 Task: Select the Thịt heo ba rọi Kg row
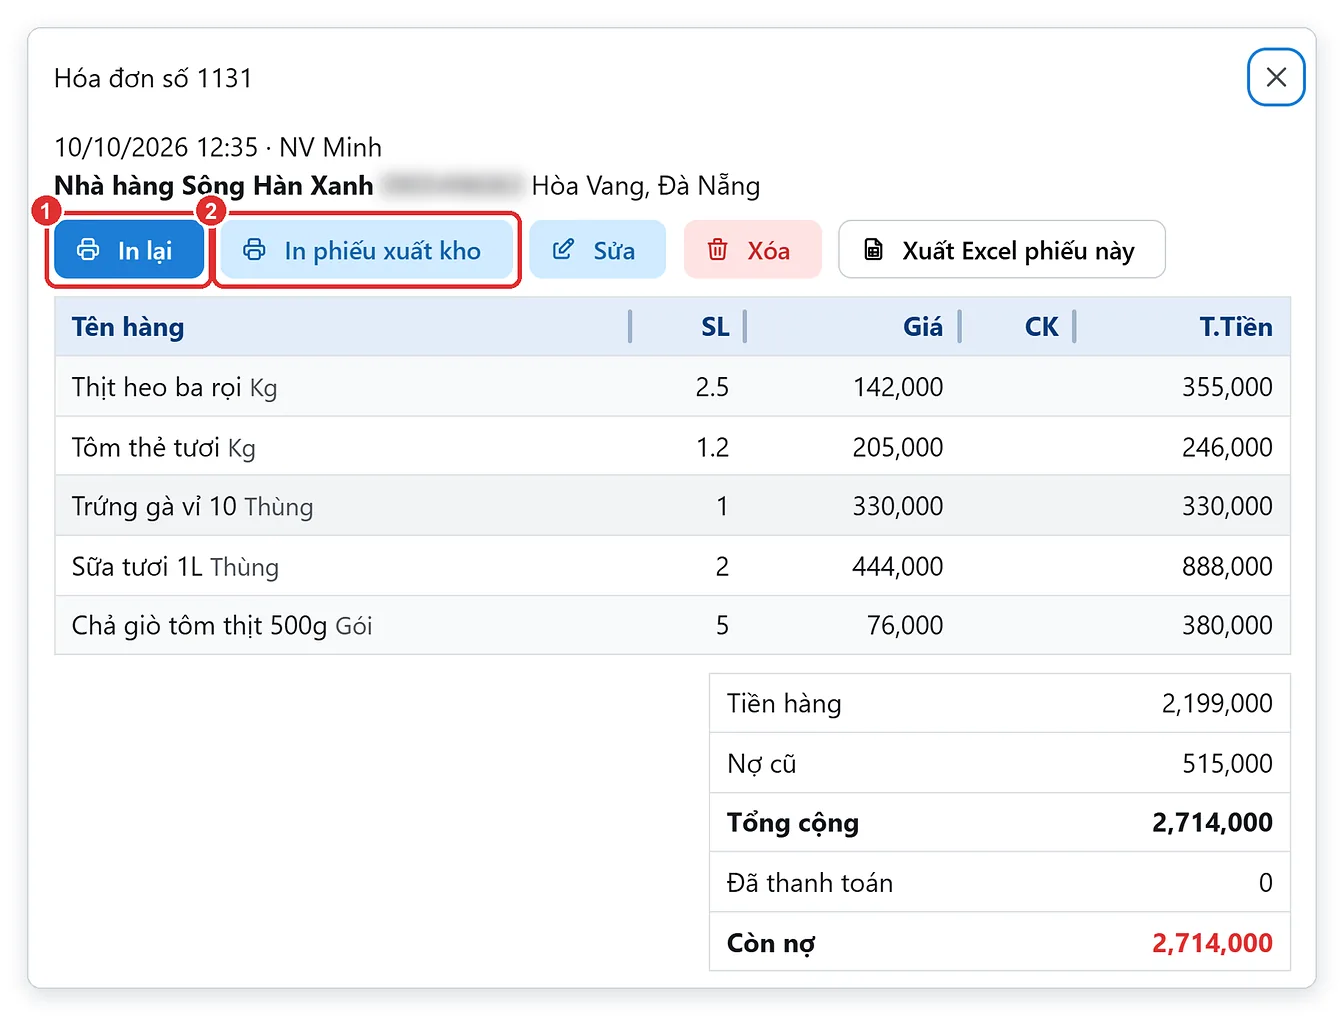[x=672, y=387]
